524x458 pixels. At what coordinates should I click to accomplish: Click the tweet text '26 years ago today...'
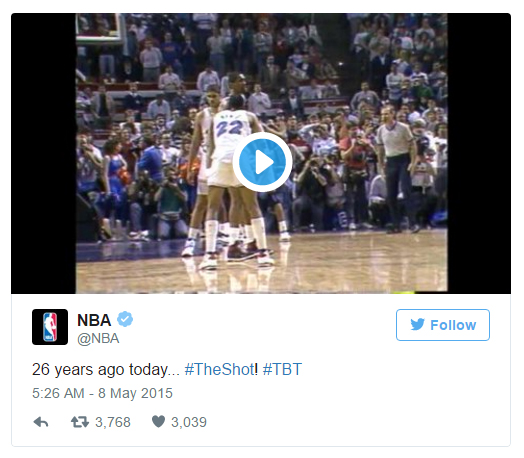(106, 370)
